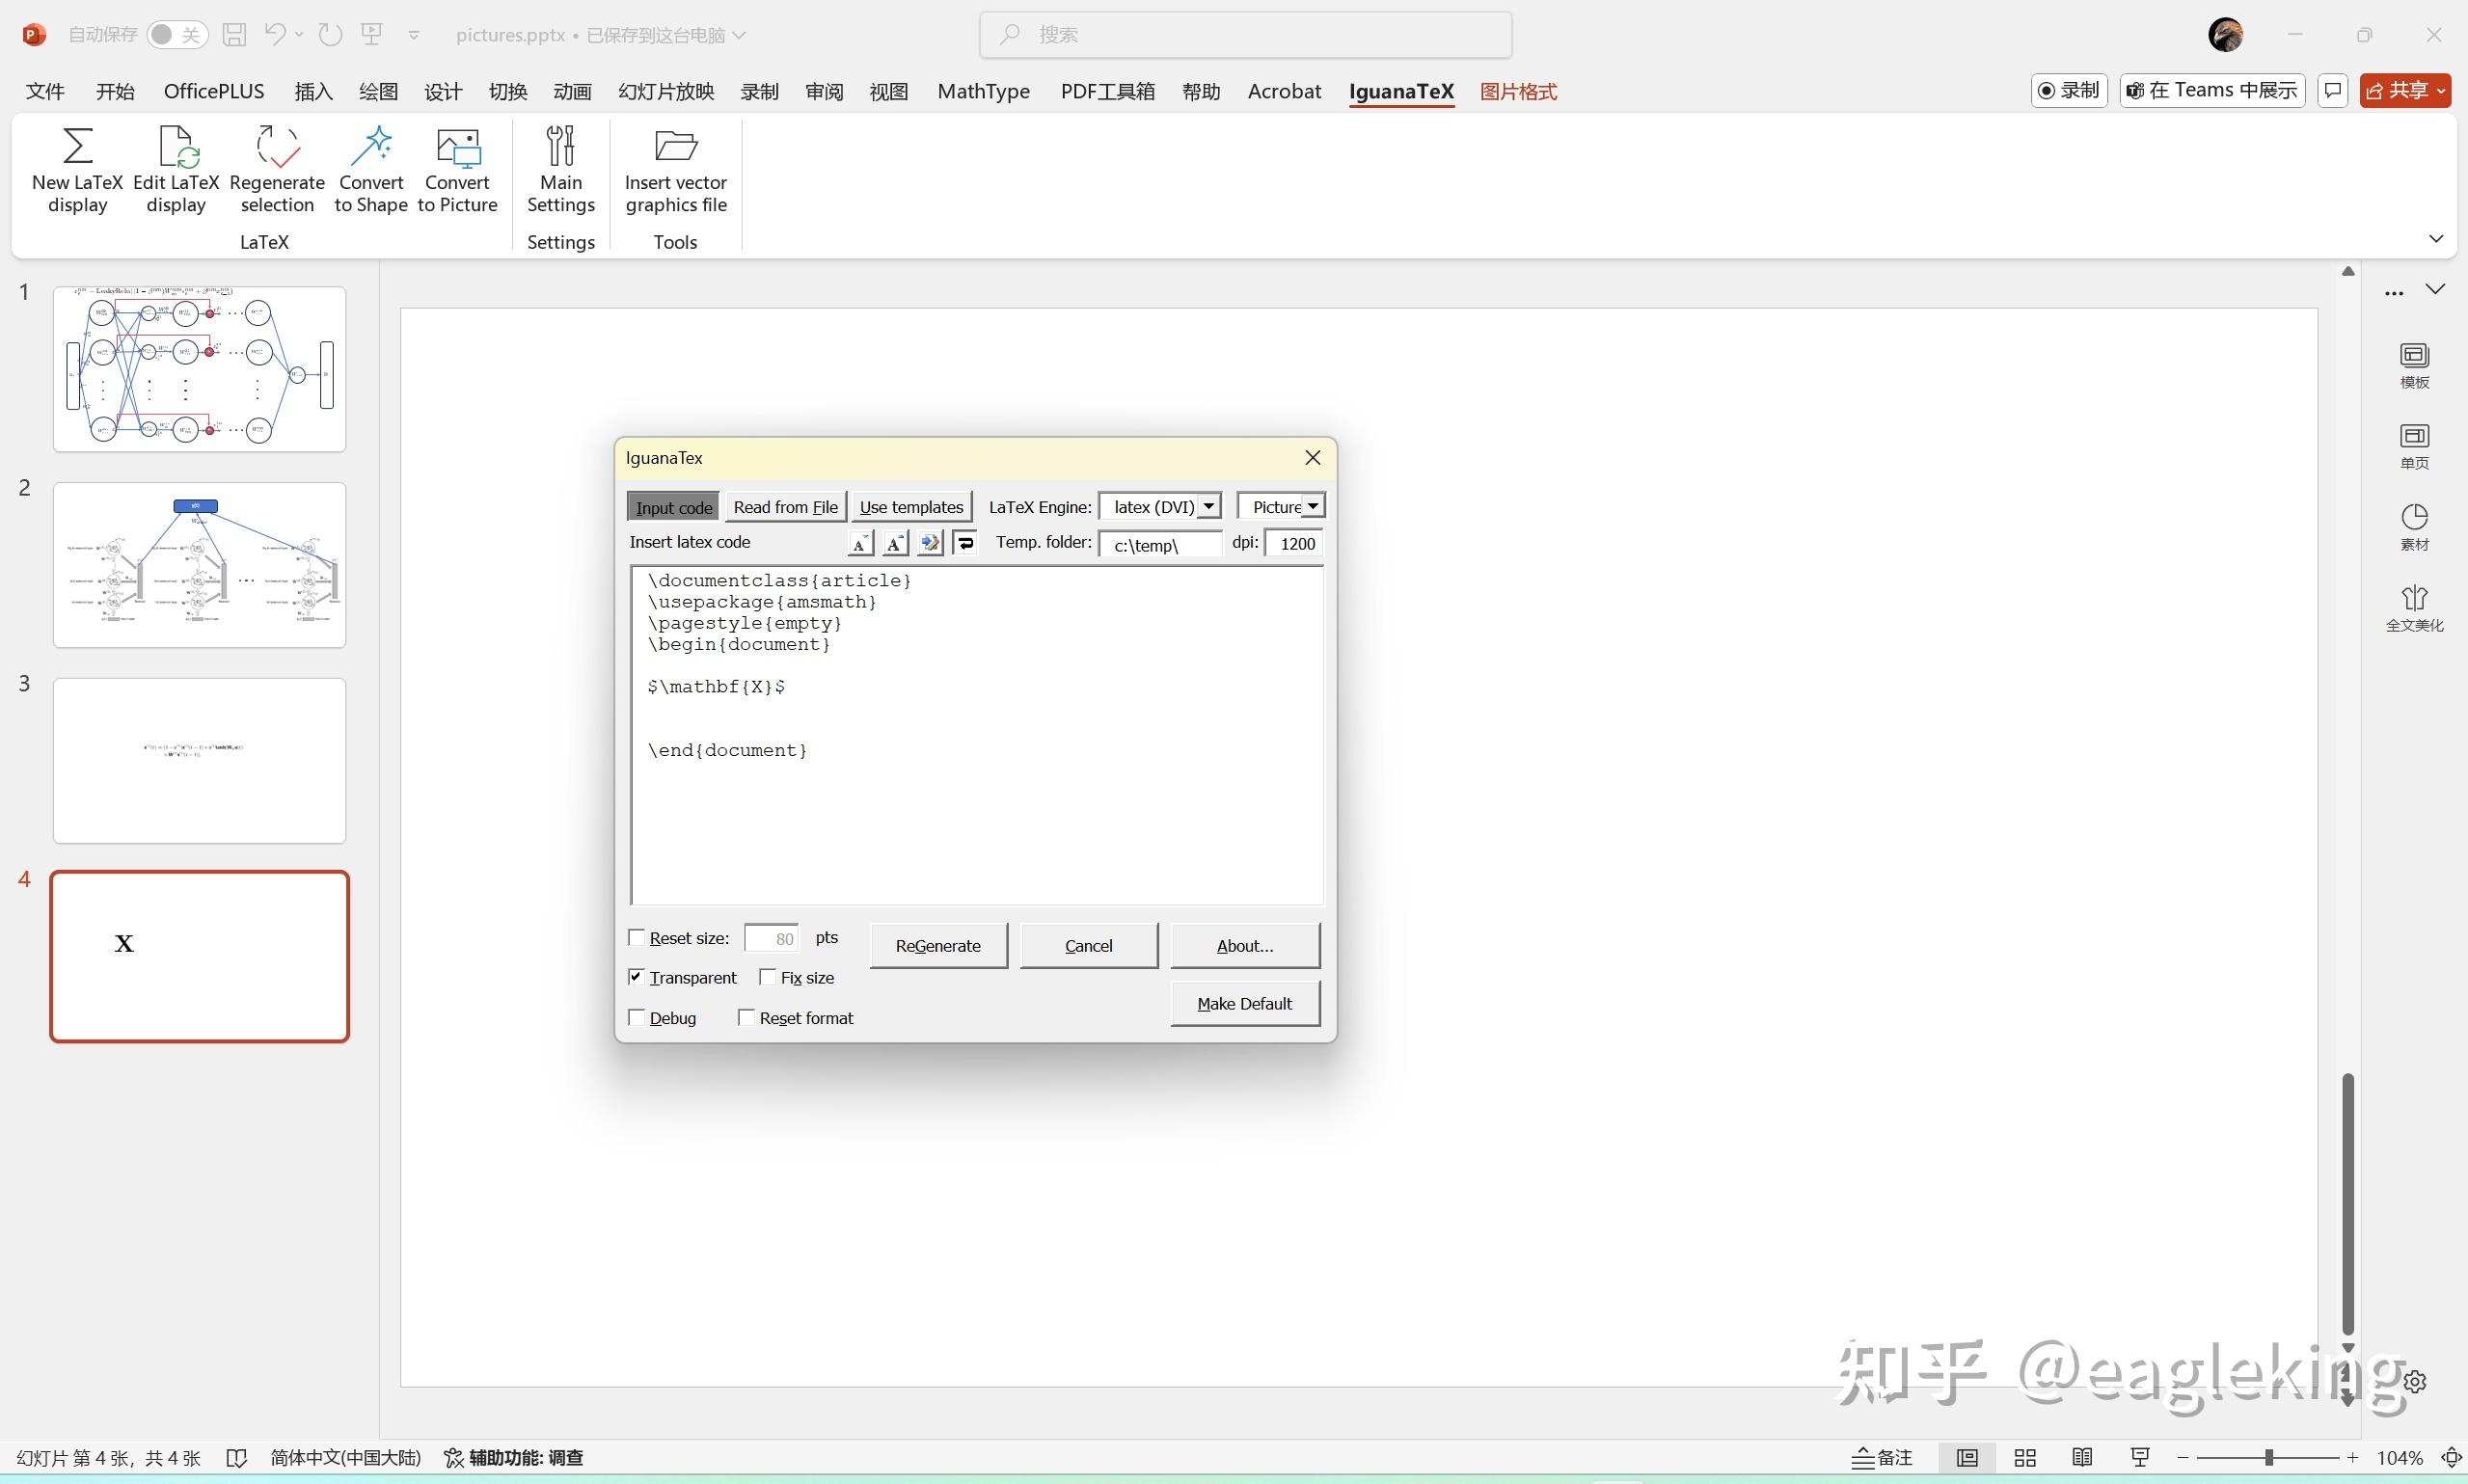The width and height of the screenshot is (2468, 1484).
Task: Open the LaTeX Engine dropdown
Action: [1208, 506]
